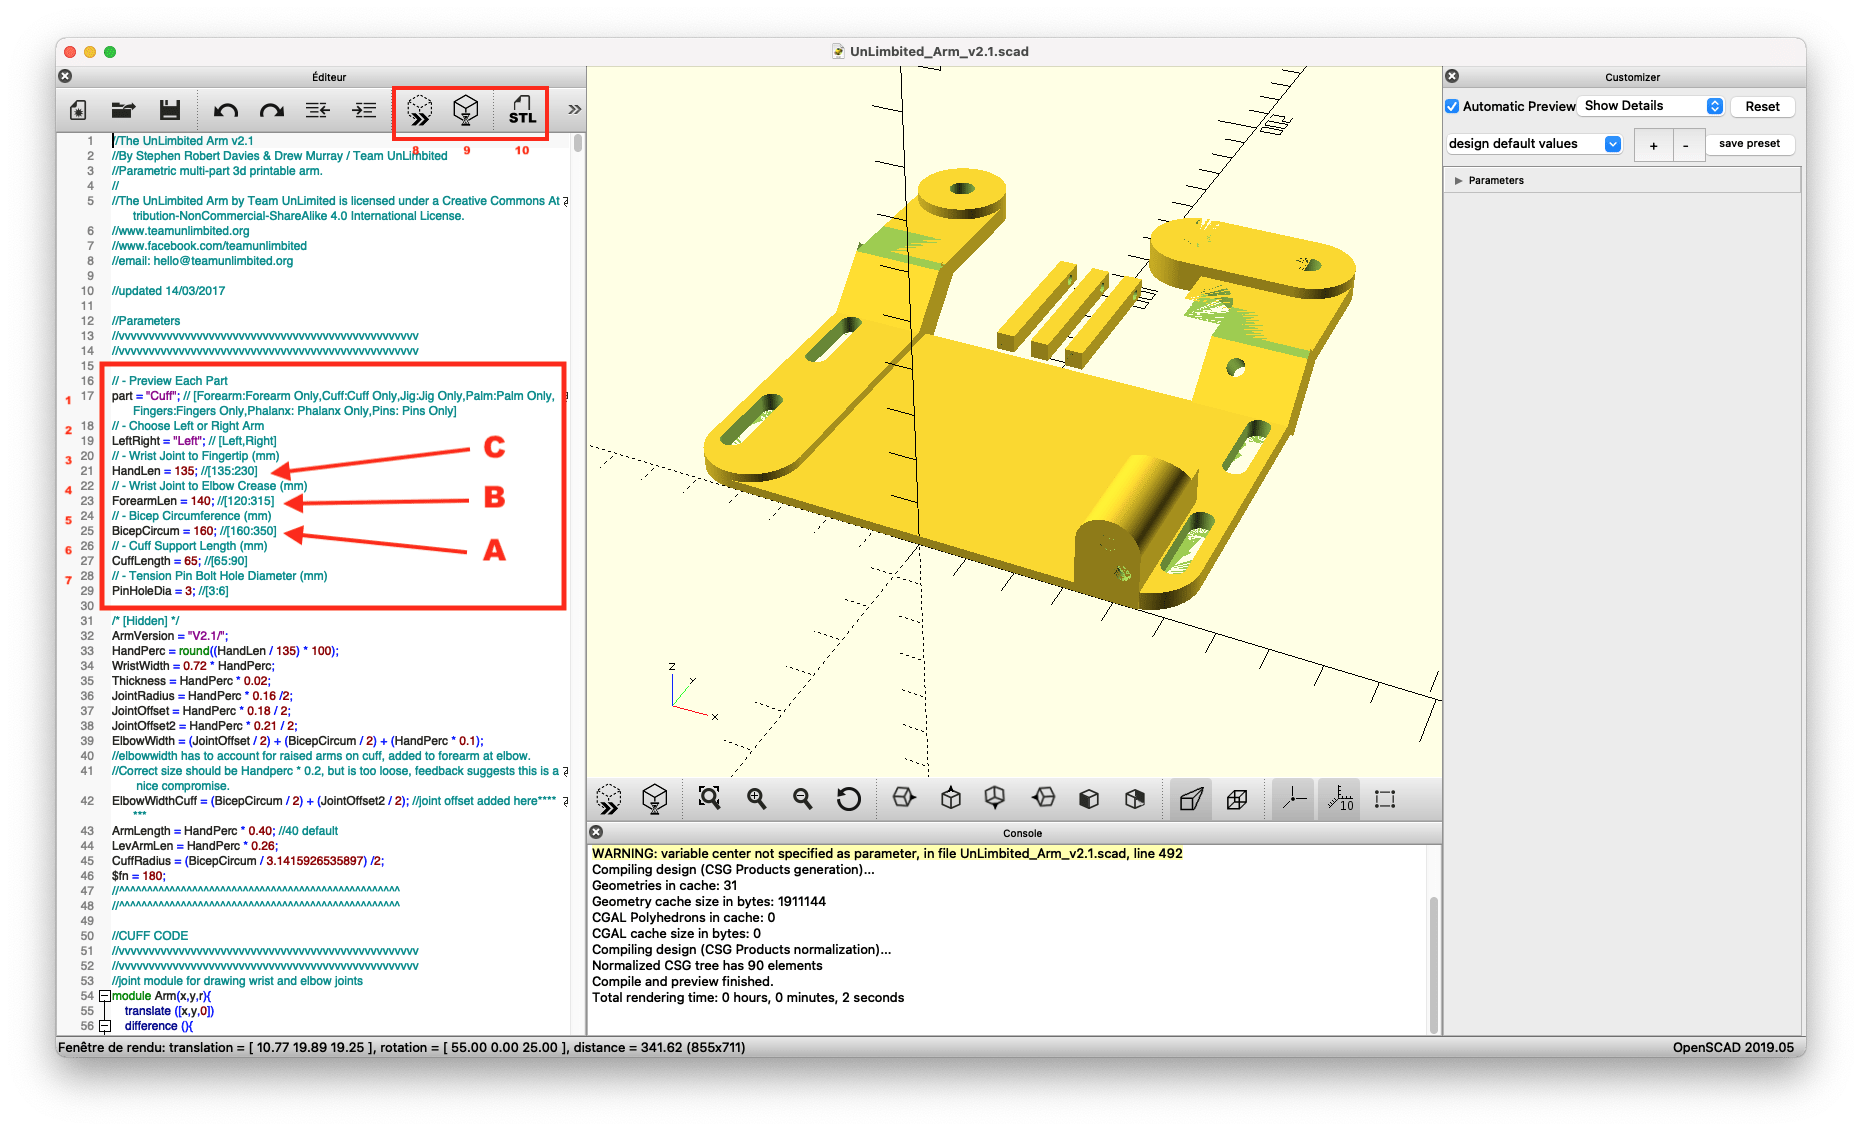Image resolution: width=1862 pixels, height=1131 pixels.
Task: Undo the last edit in the editor
Action: pos(226,110)
